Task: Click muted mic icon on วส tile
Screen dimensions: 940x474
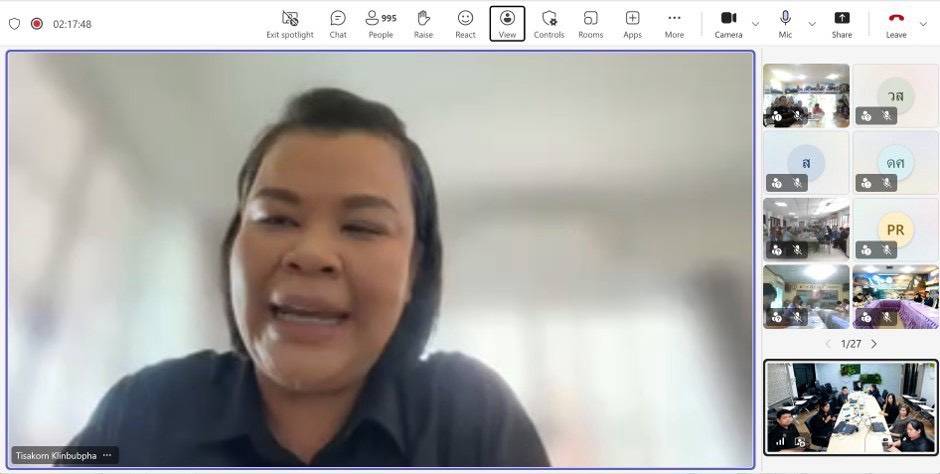Action: point(887,116)
